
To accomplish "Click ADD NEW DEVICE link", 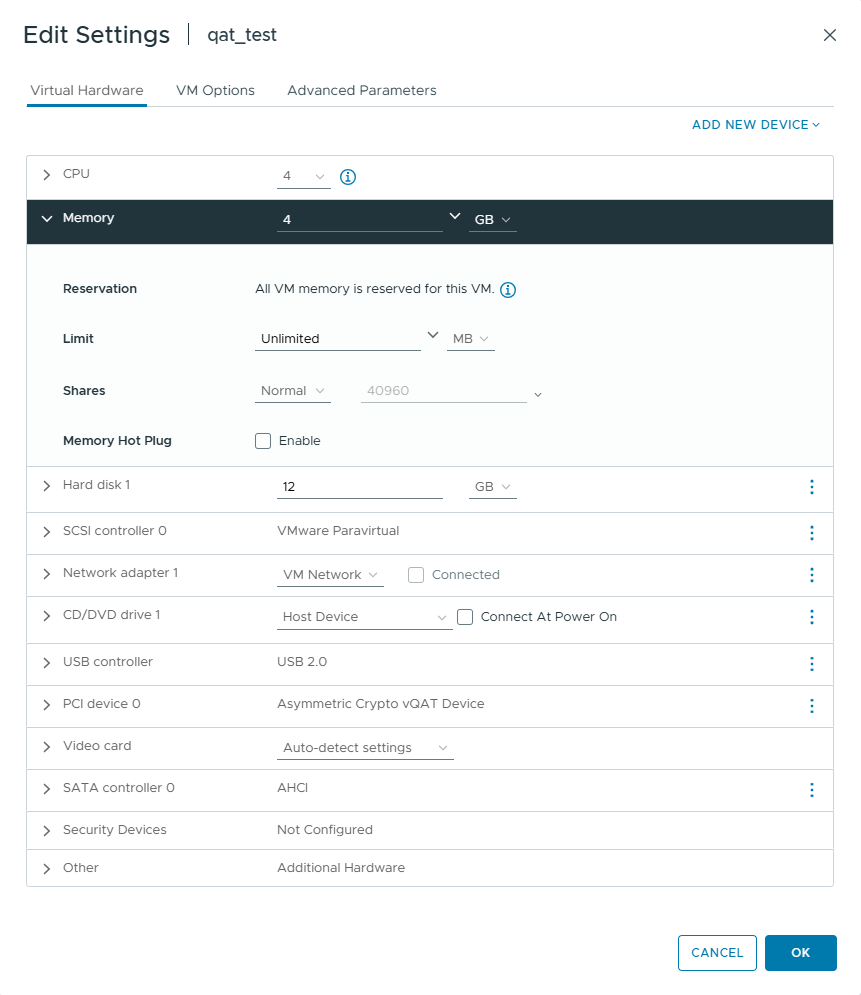I will pos(755,125).
